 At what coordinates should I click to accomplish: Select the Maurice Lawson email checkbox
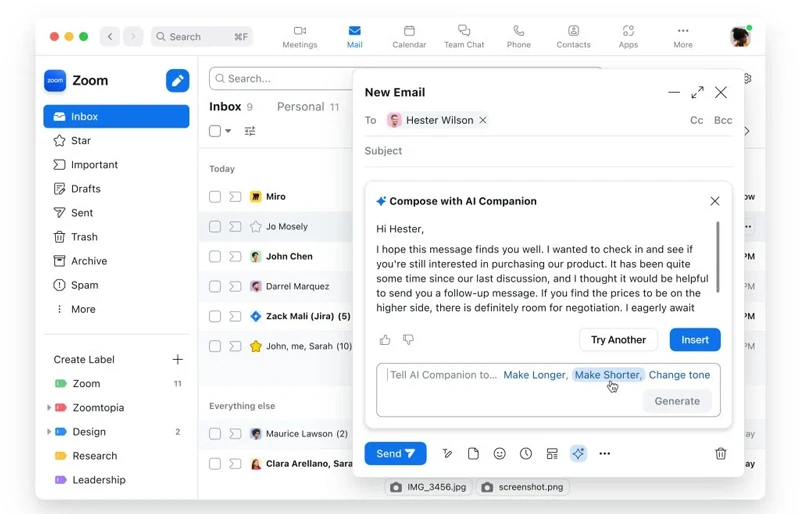click(215, 434)
